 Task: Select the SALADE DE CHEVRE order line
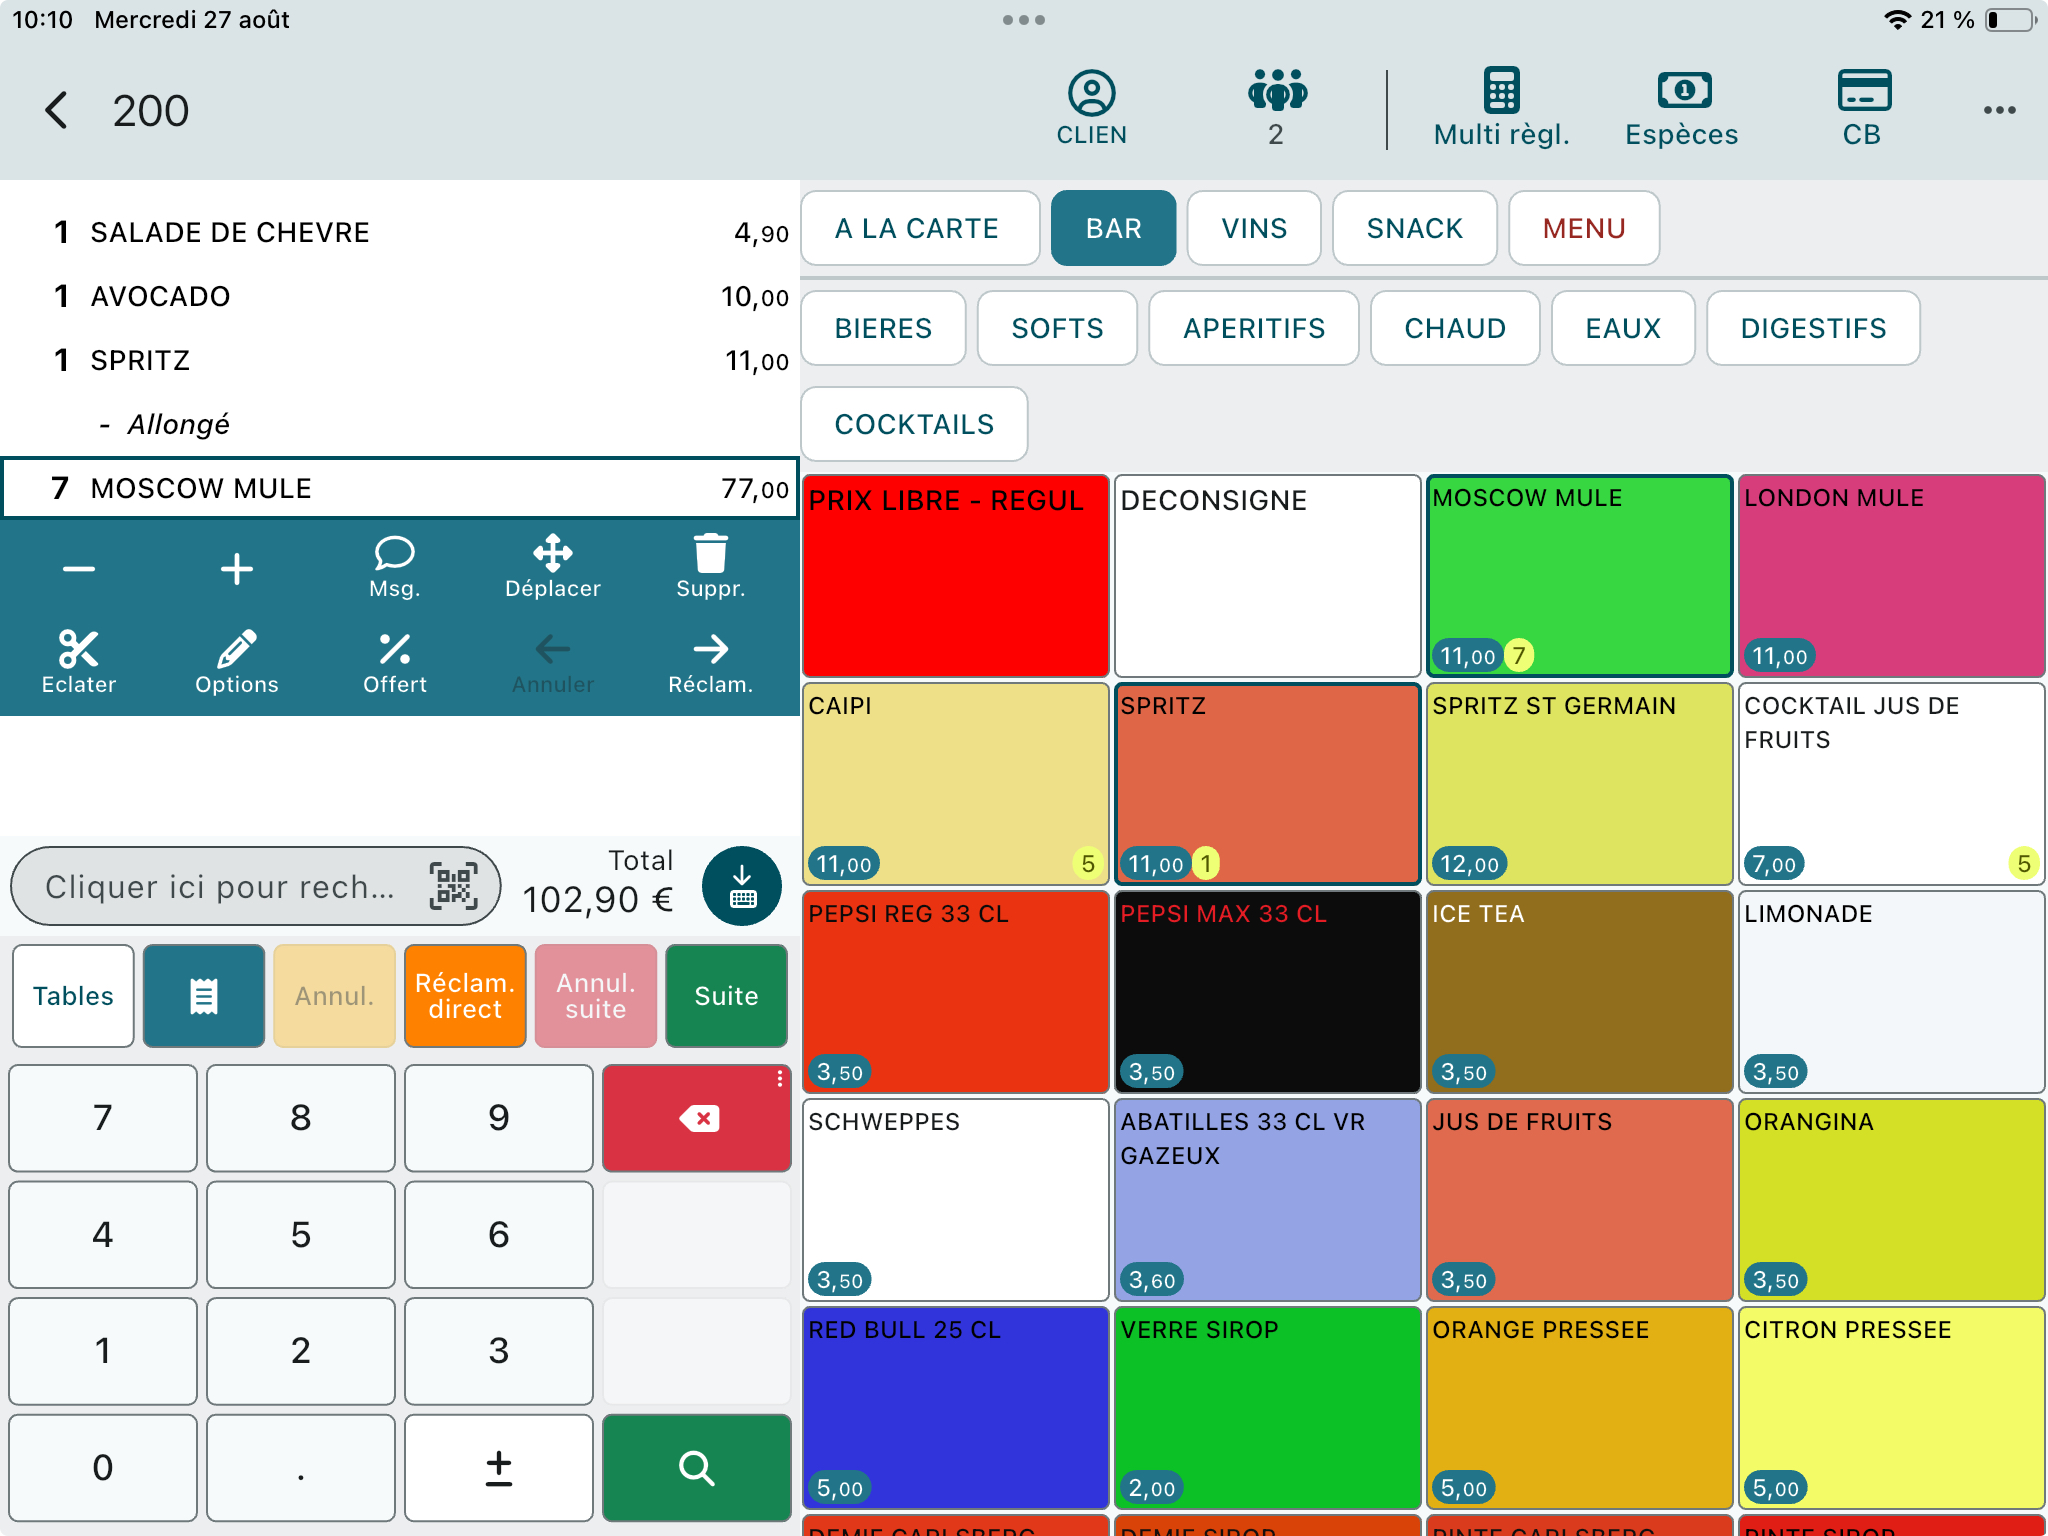[400, 232]
